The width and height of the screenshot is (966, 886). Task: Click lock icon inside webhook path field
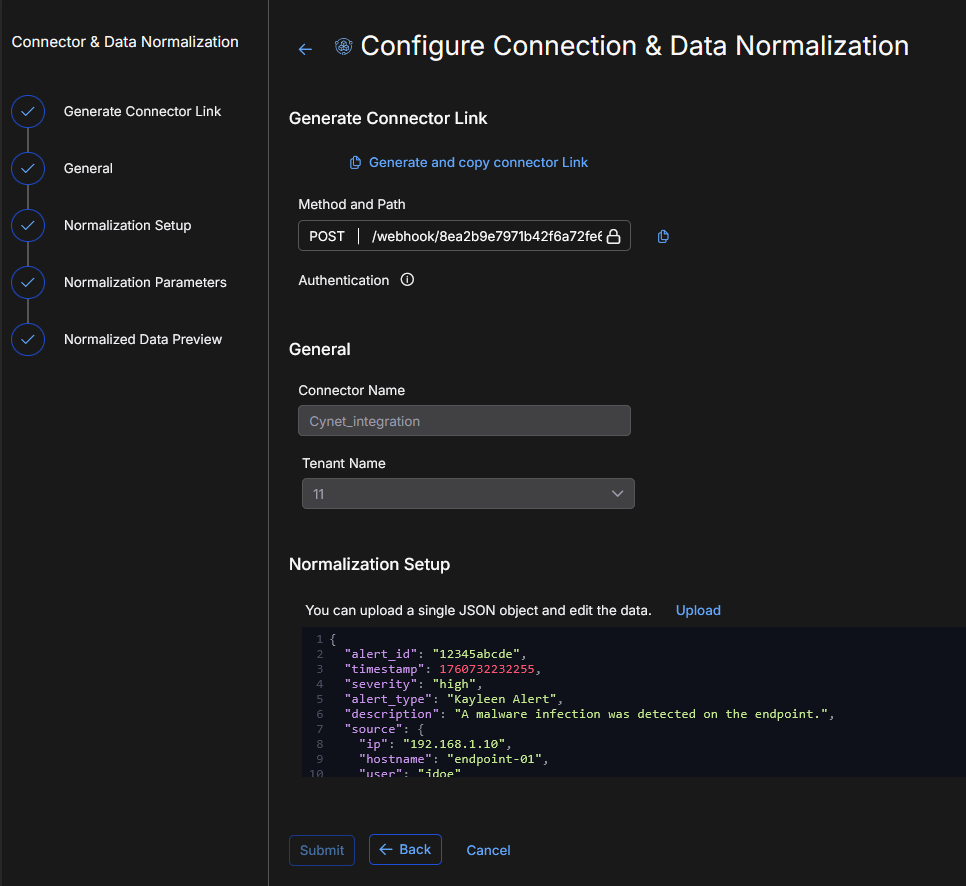pyautogui.click(x=614, y=237)
